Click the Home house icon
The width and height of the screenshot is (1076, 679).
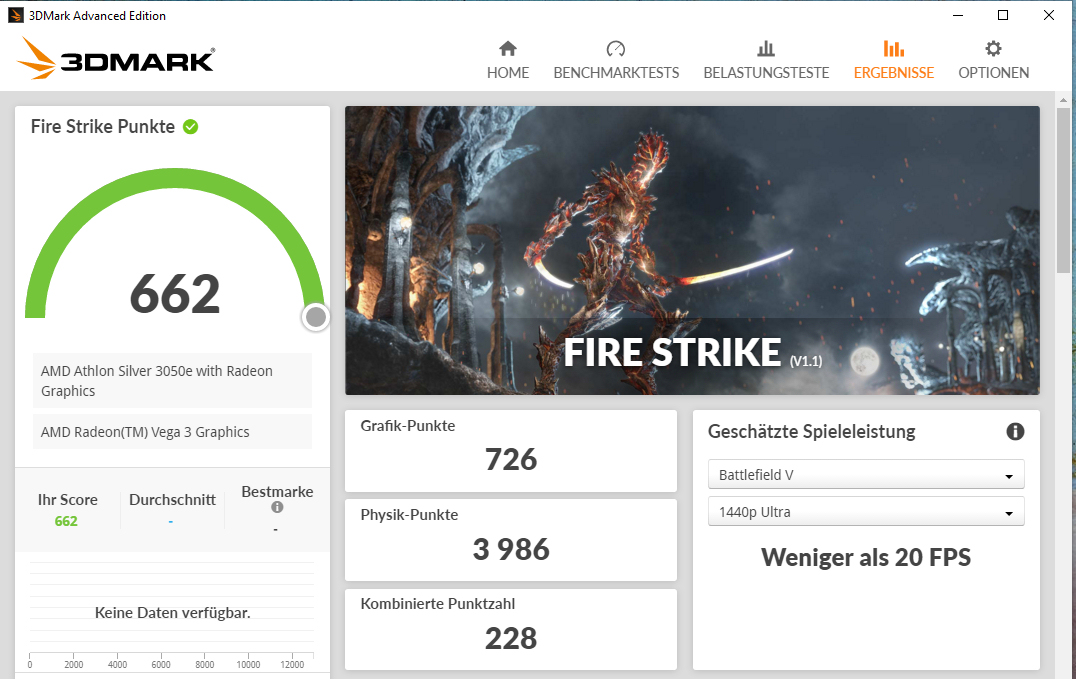tap(508, 48)
